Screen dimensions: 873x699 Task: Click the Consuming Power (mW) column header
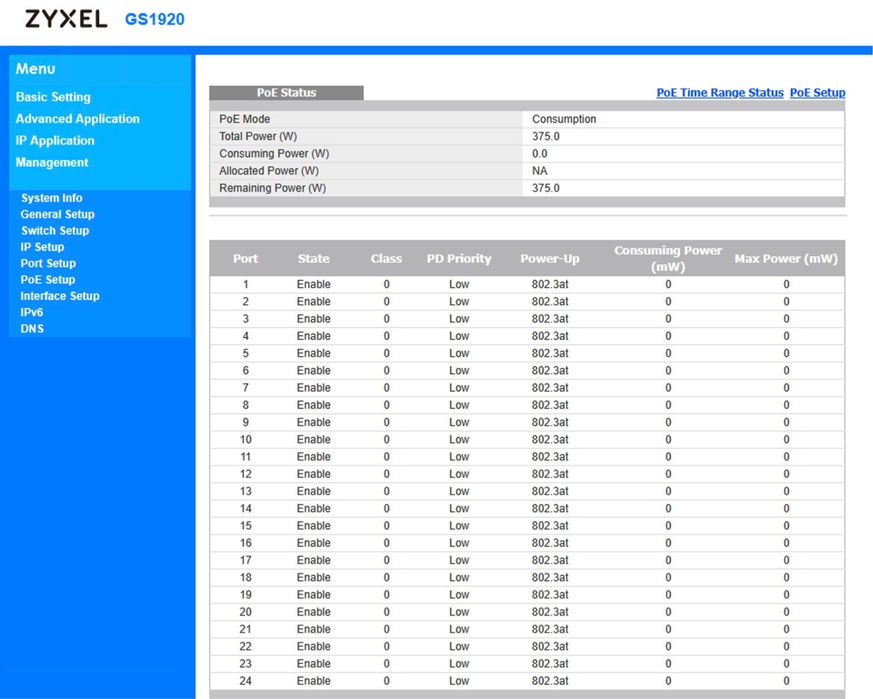pyautogui.click(x=668, y=258)
